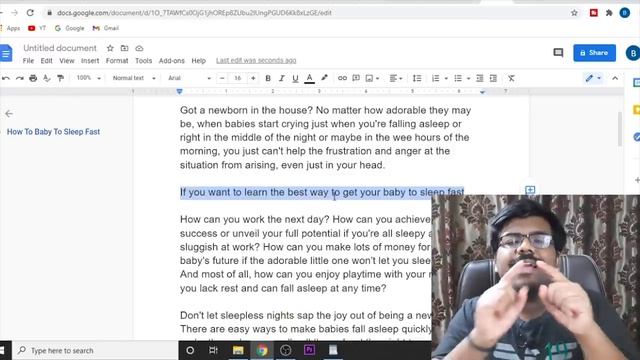The width and height of the screenshot is (640, 360).
Task: Open the Help menu
Action: click(x=198, y=61)
